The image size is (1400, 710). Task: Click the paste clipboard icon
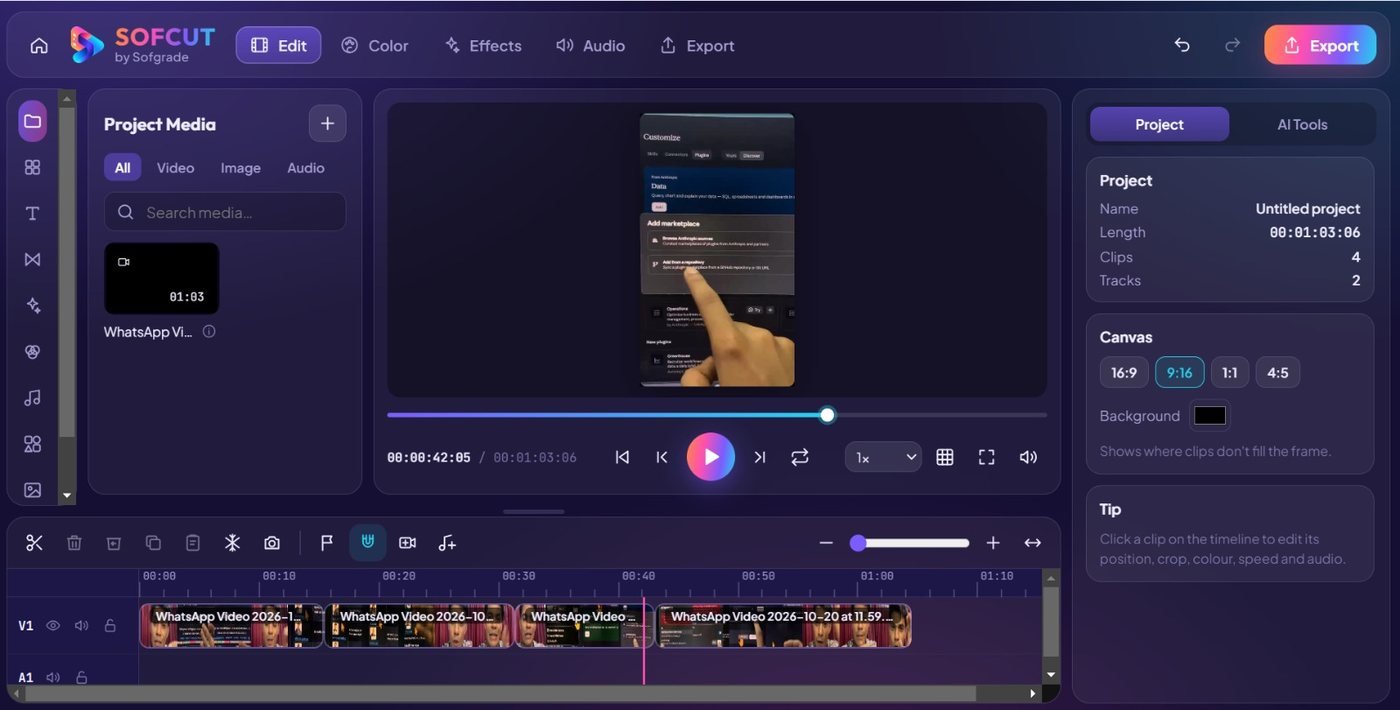193,542
